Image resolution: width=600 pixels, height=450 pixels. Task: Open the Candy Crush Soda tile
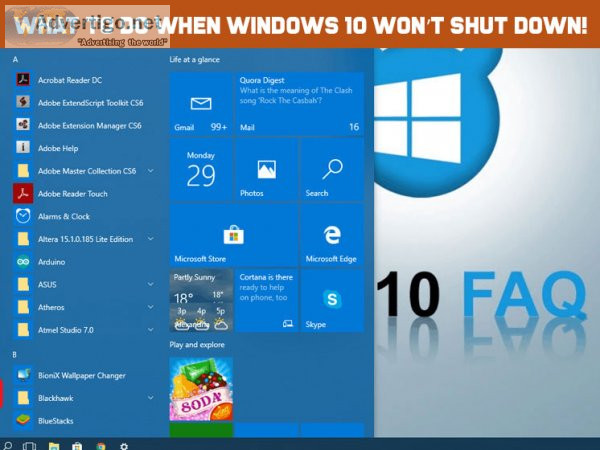tap(201, 389)
